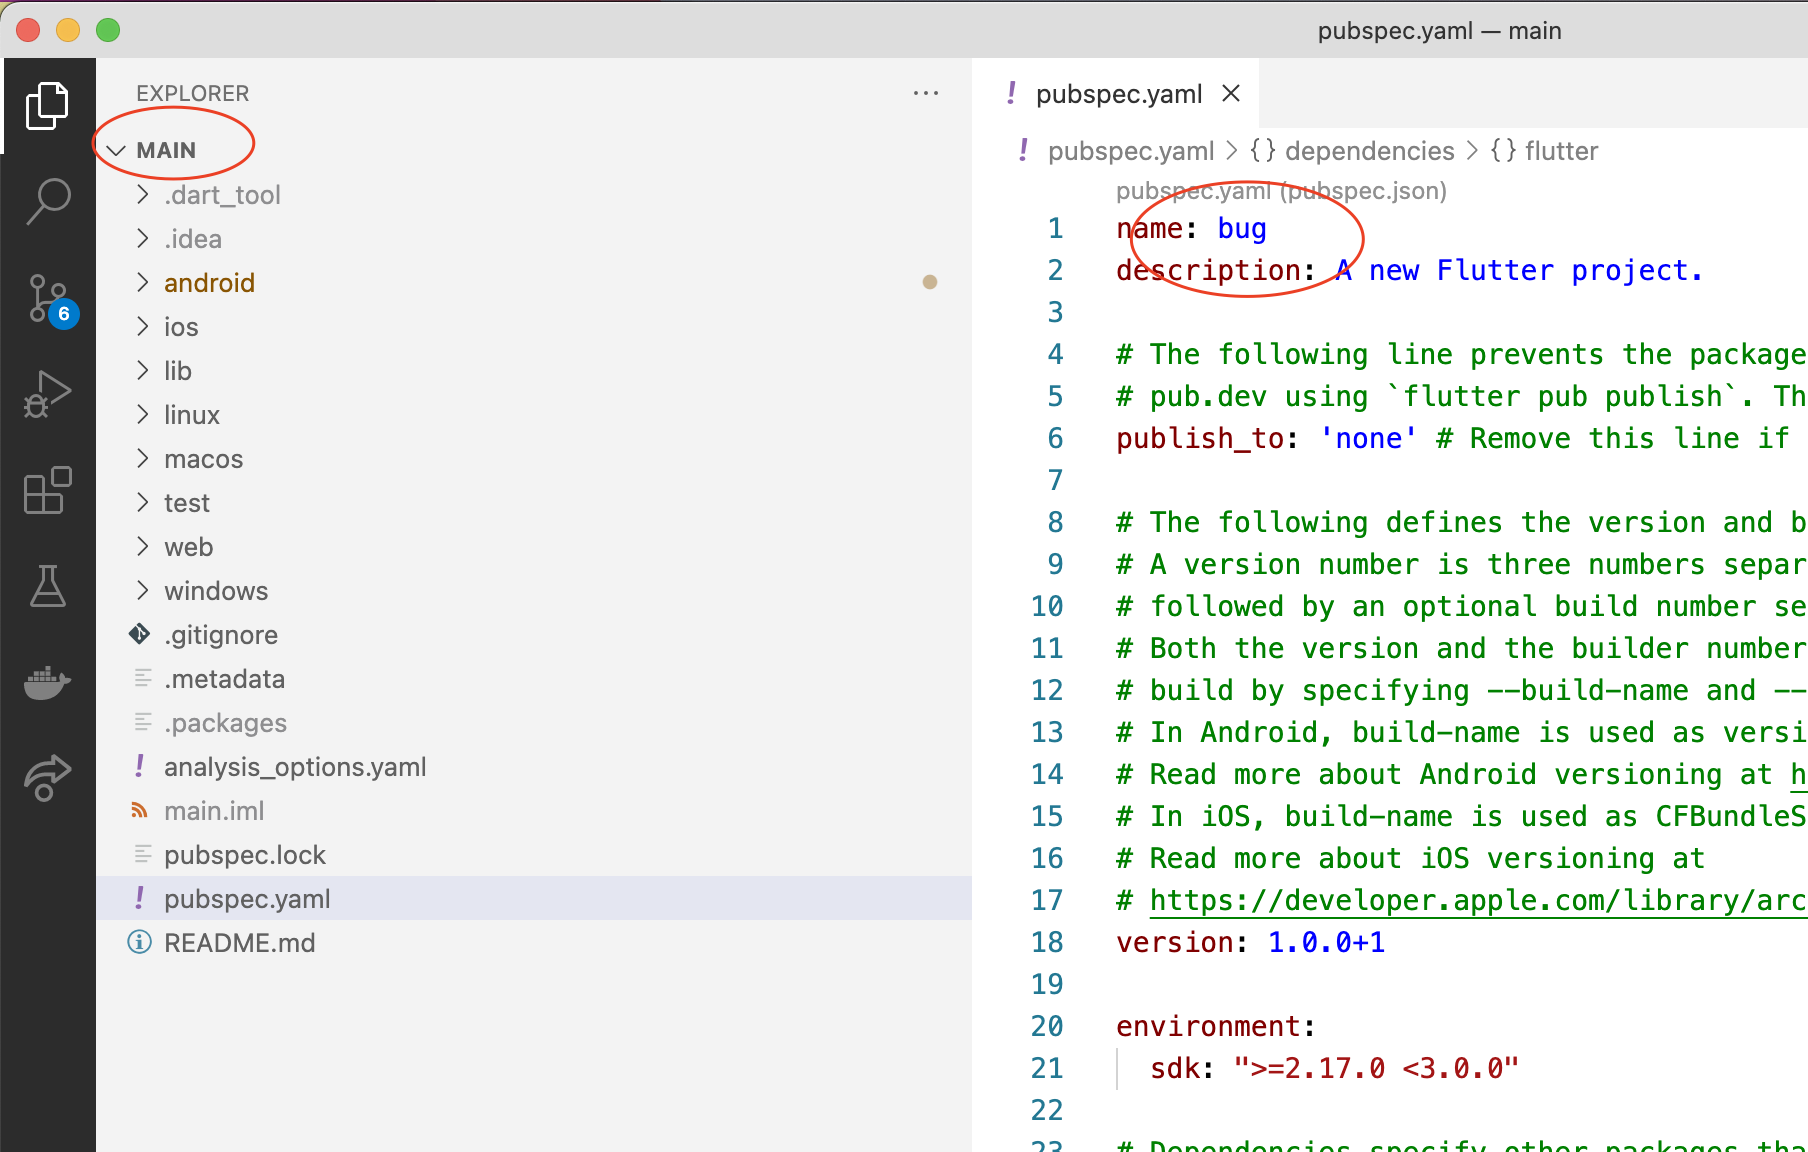The image size is (1808, 1152).
Task: Open Explorer more actions ellipsis
Action: pos(926,93)
